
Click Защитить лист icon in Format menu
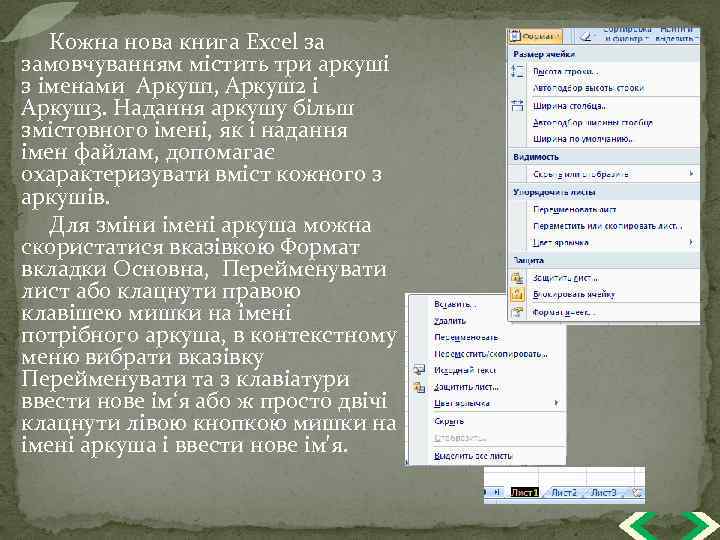[518, 278]
